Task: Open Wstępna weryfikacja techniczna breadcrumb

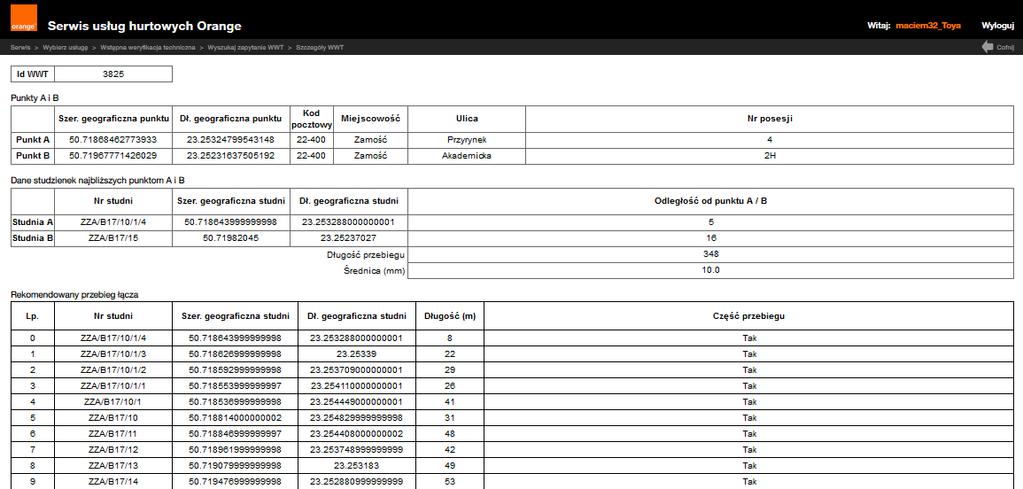Action: pyautogui.click(x=147, y=48)
